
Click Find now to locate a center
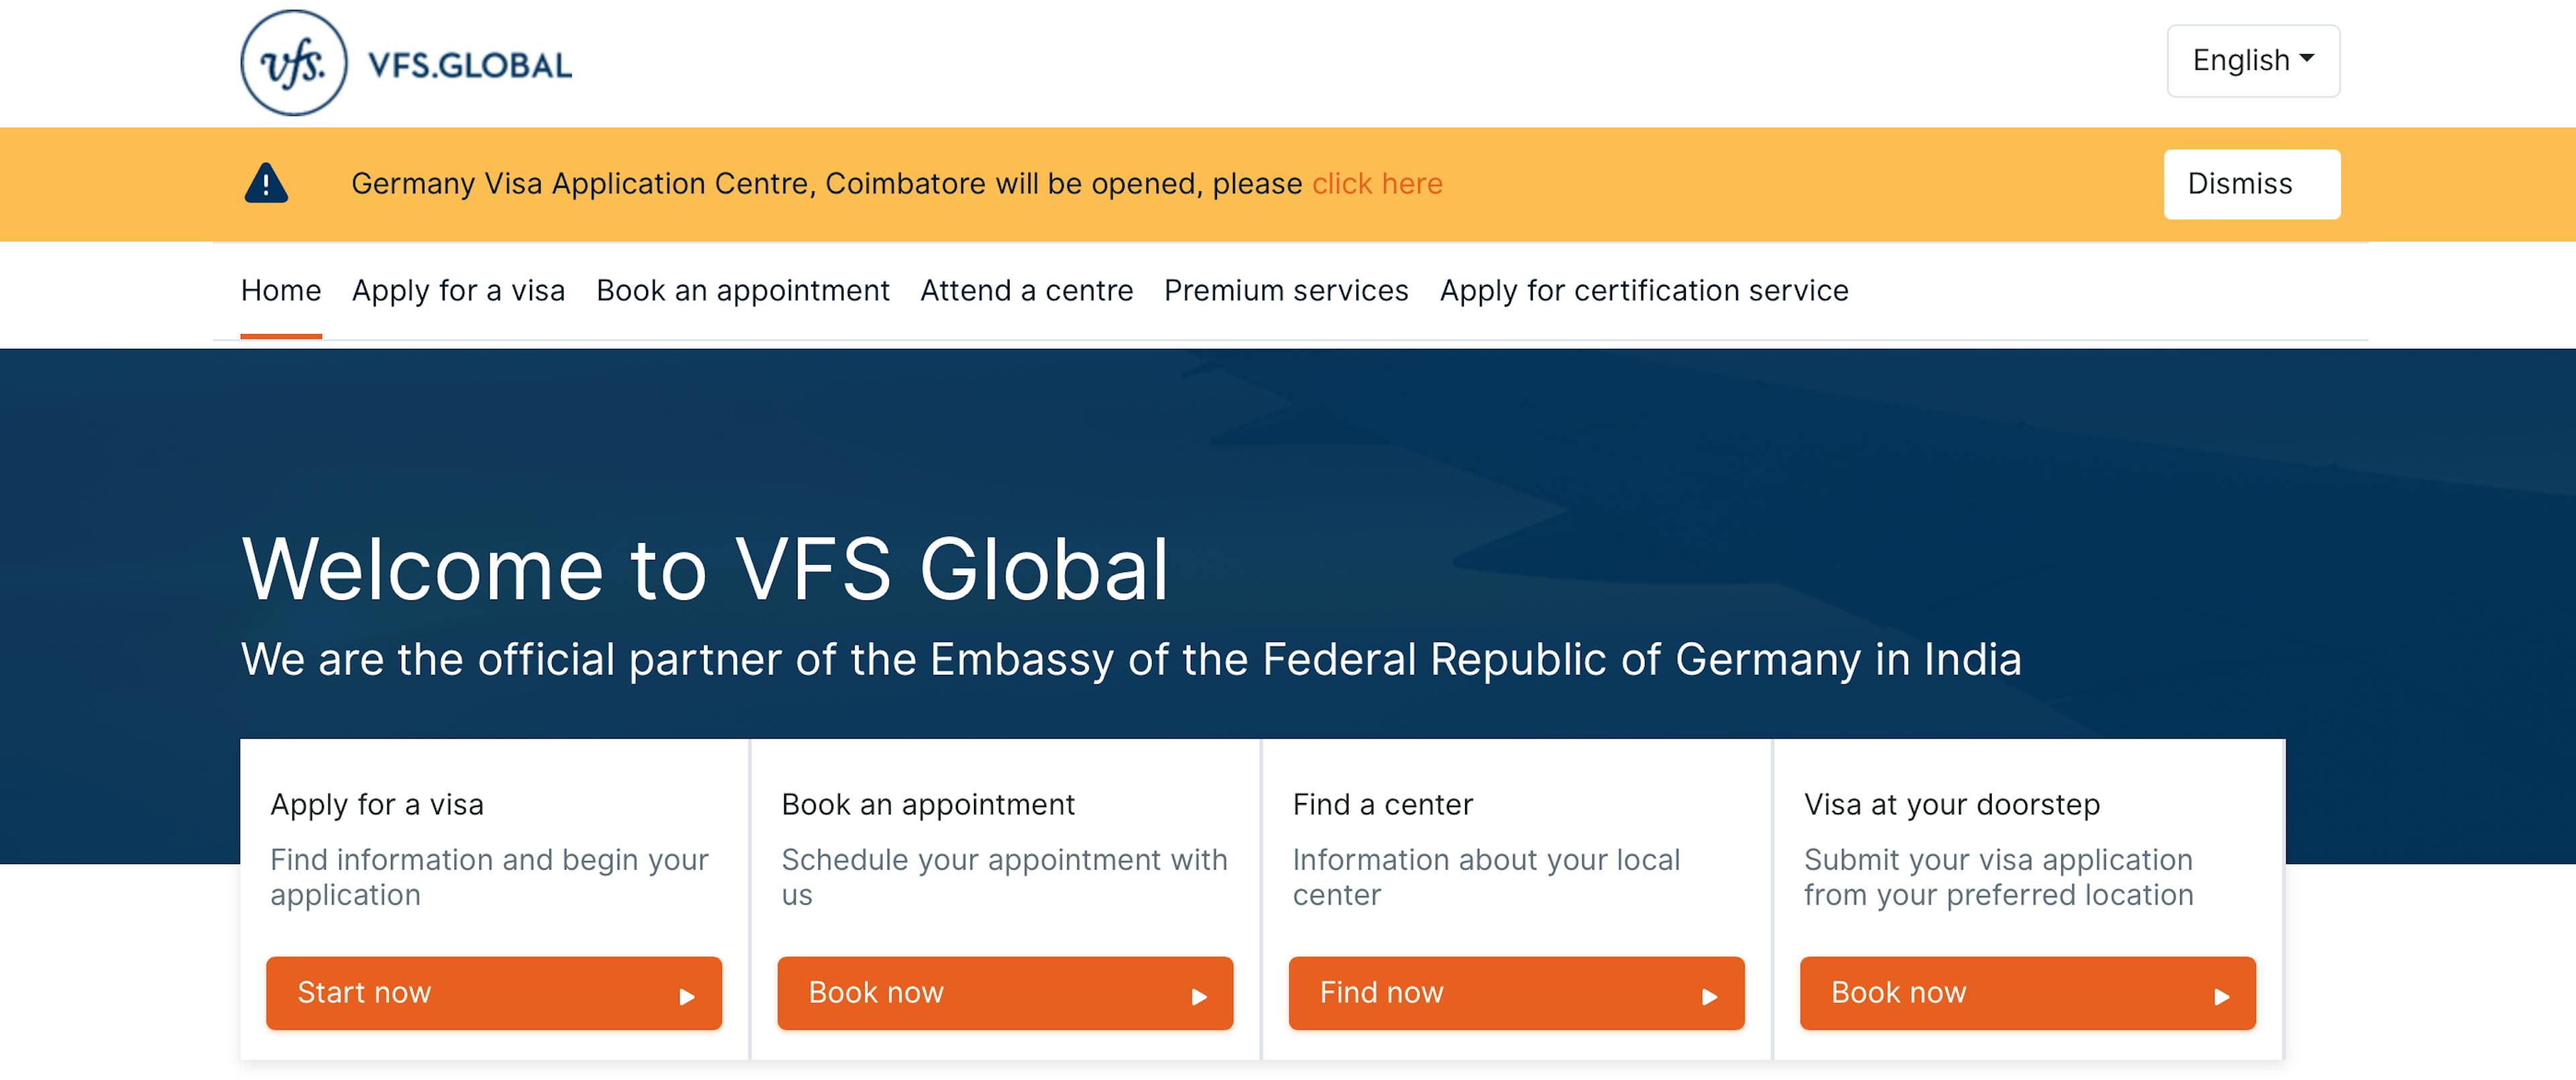[1516, 993]
